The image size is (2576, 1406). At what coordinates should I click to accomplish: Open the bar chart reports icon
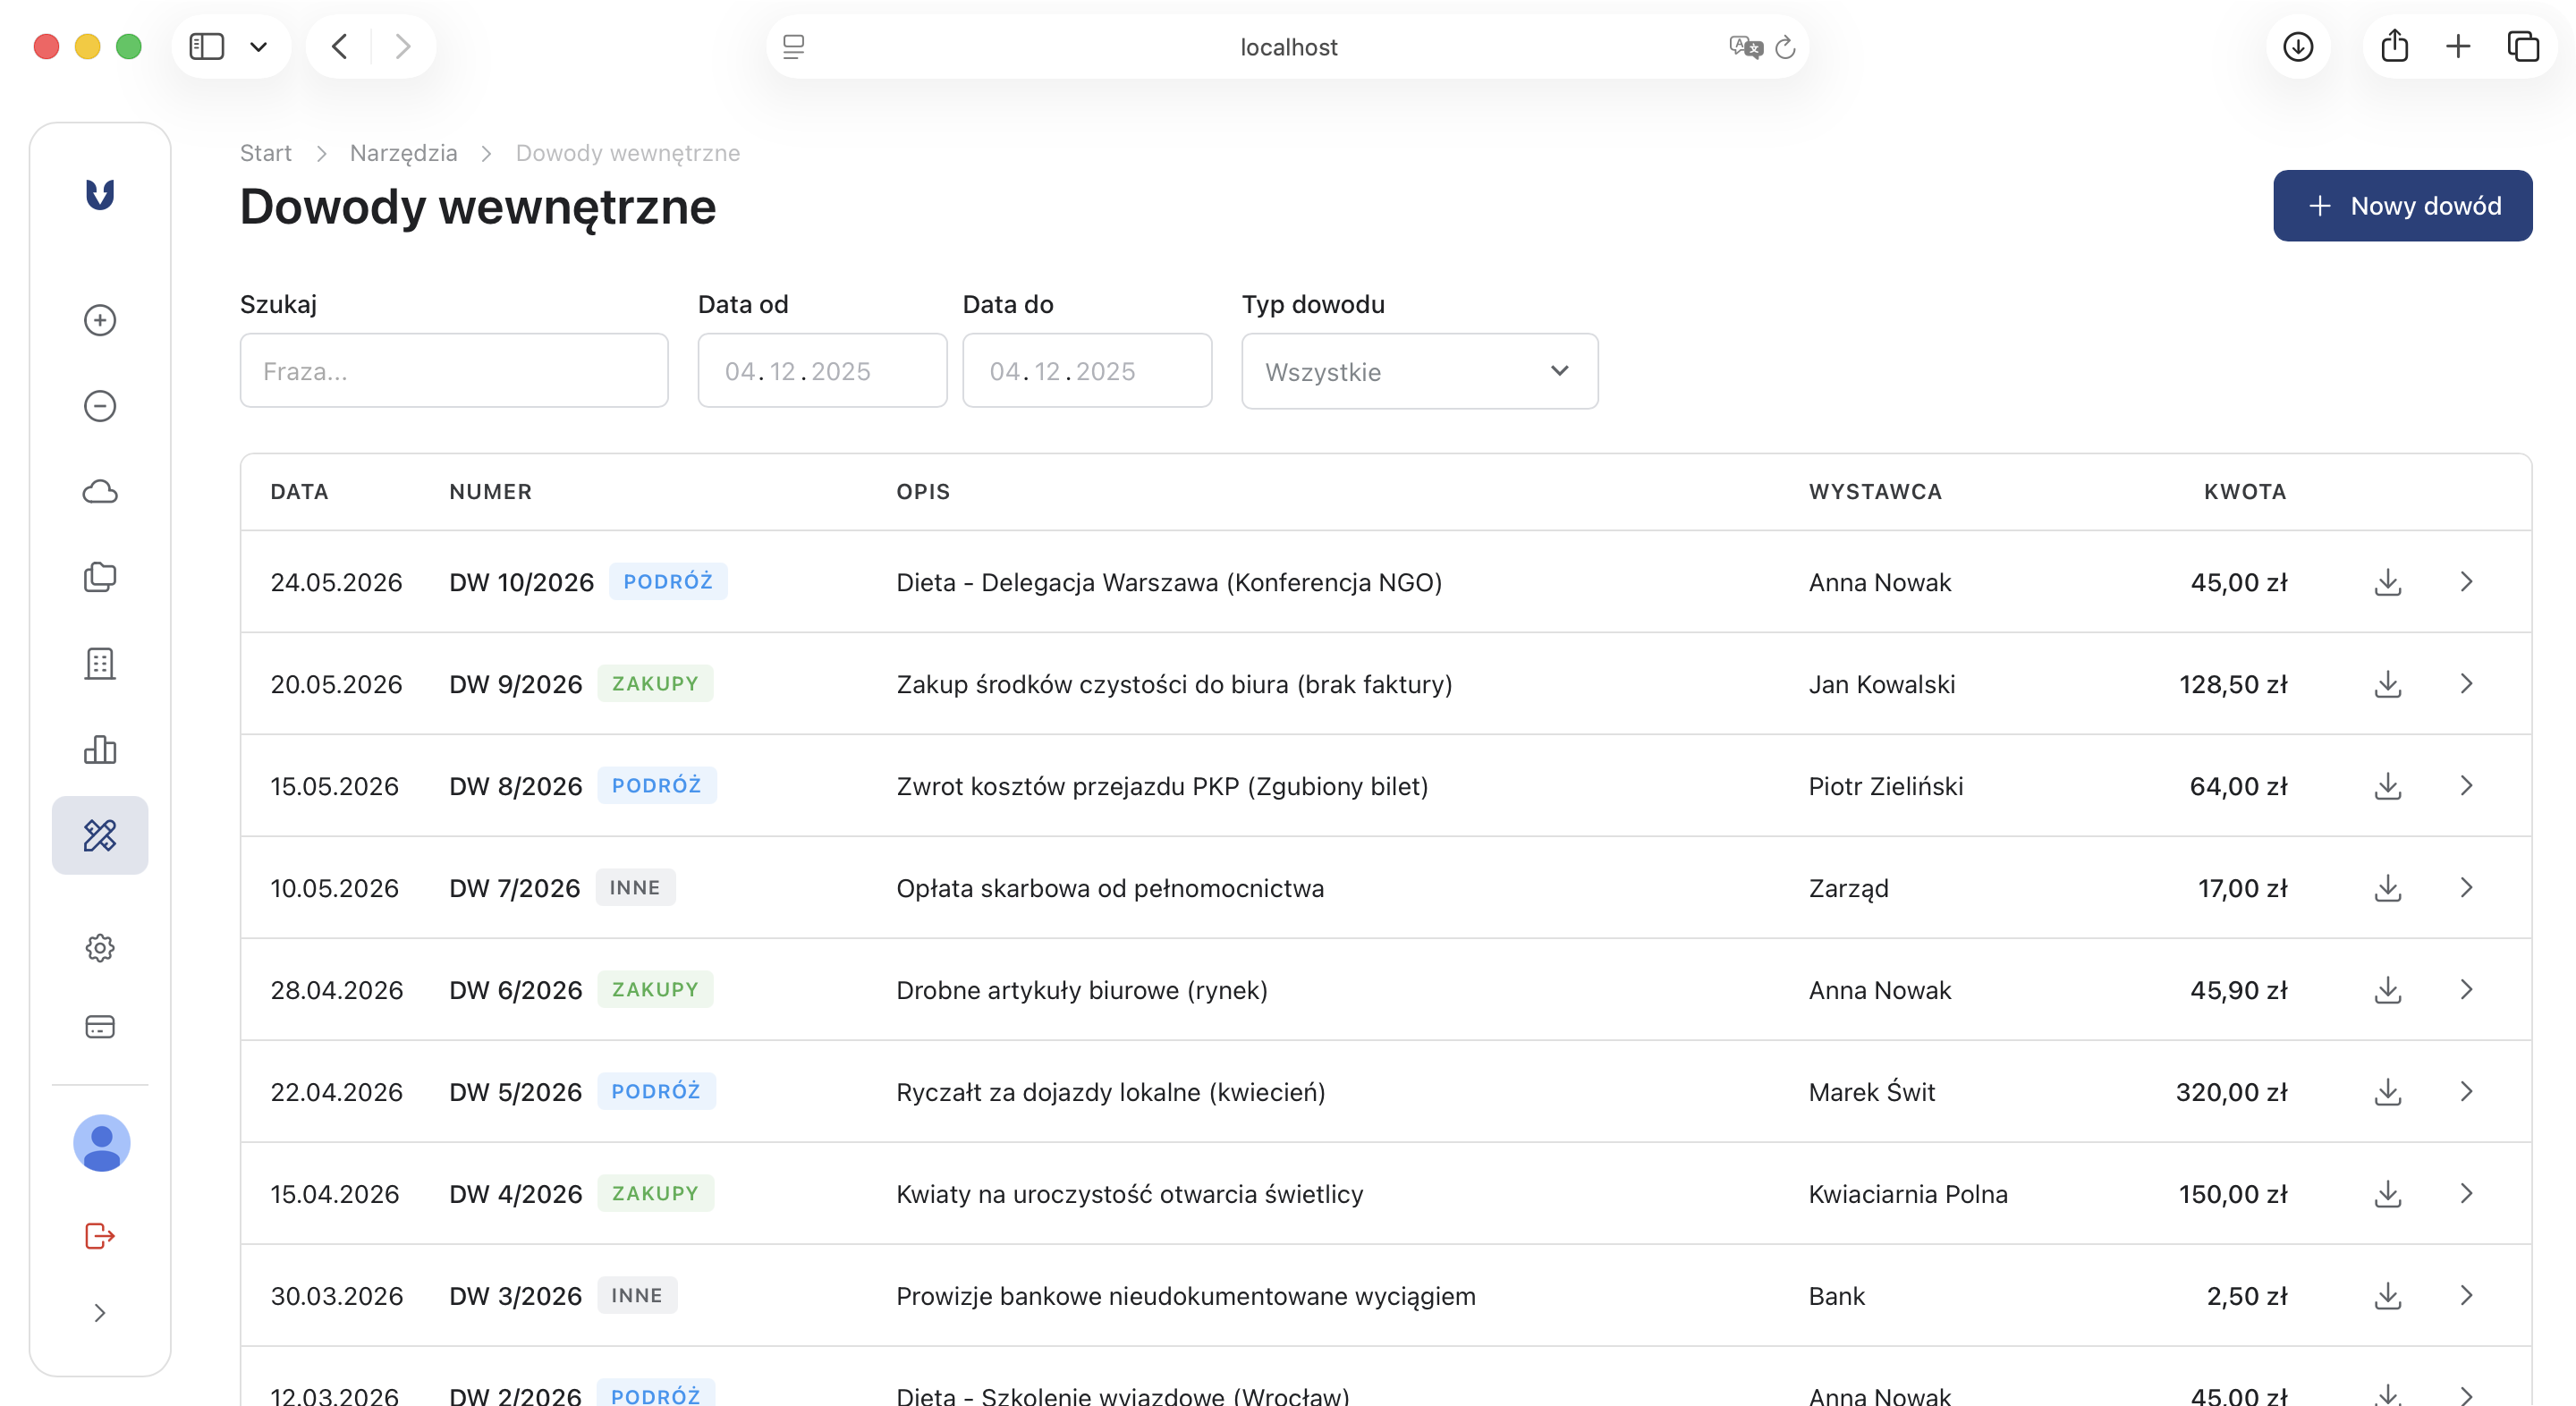100,749
